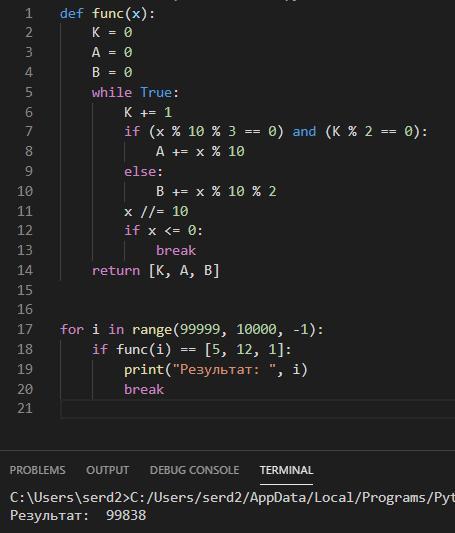Click 'return [K, A, B]' line

156,271
